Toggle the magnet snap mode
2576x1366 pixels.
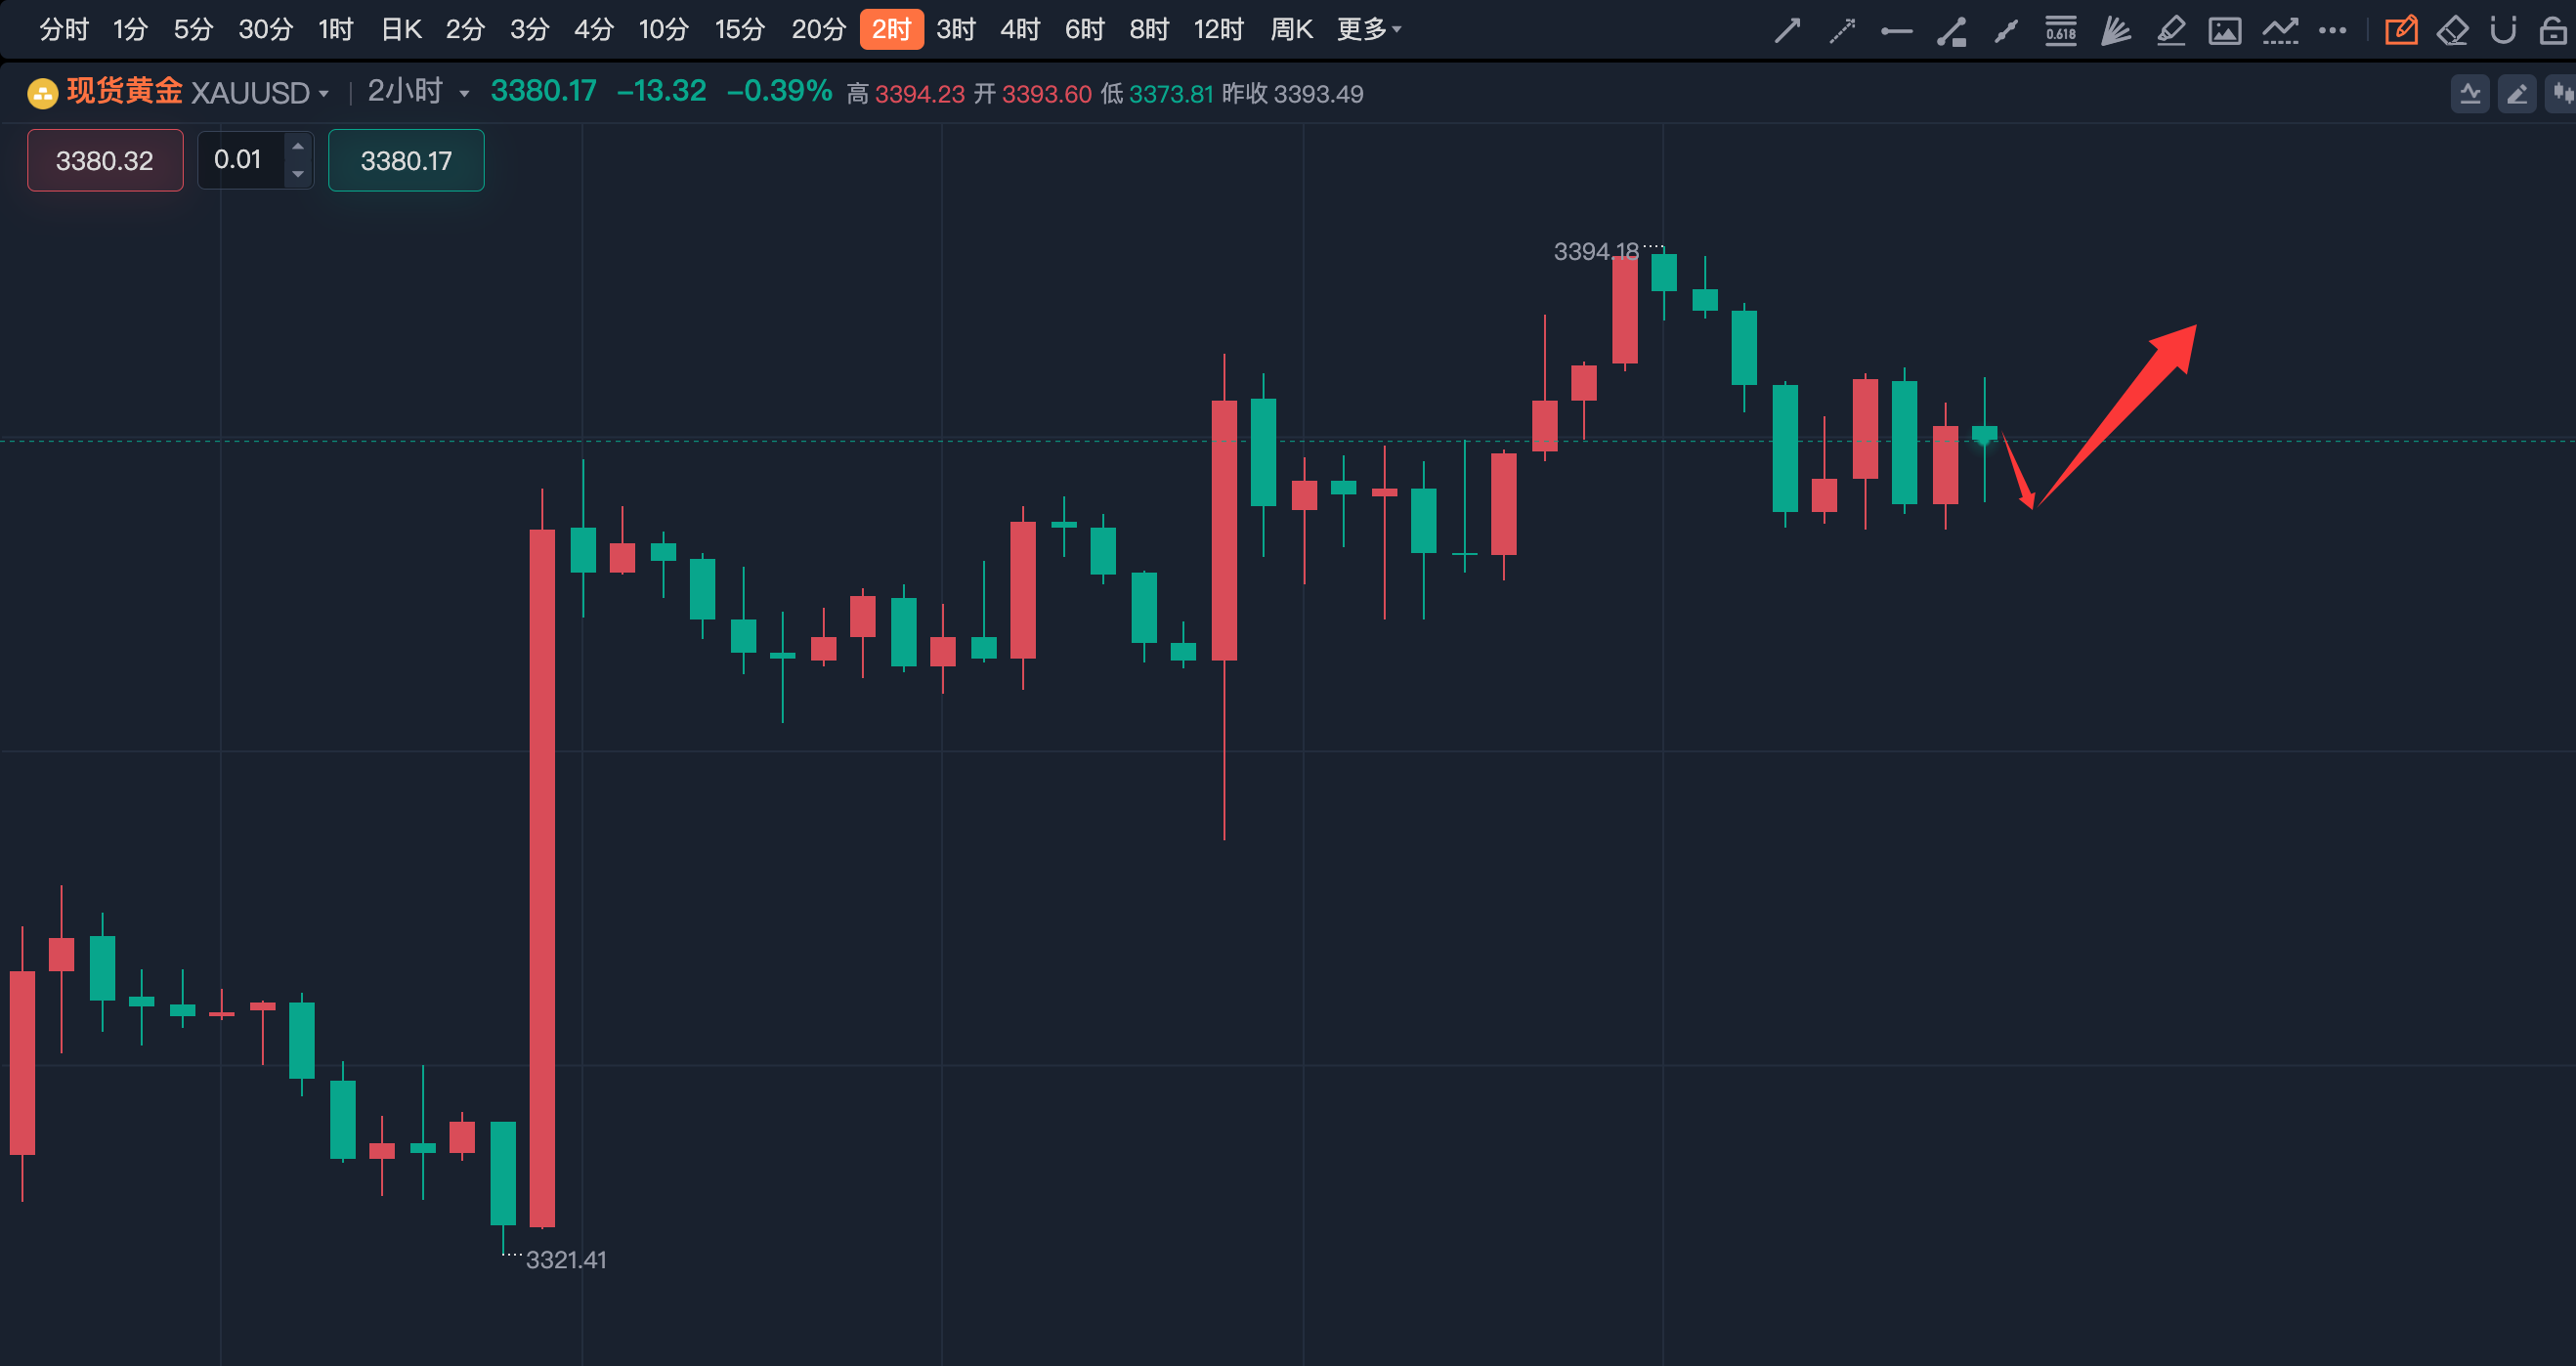click(2503, 31)
